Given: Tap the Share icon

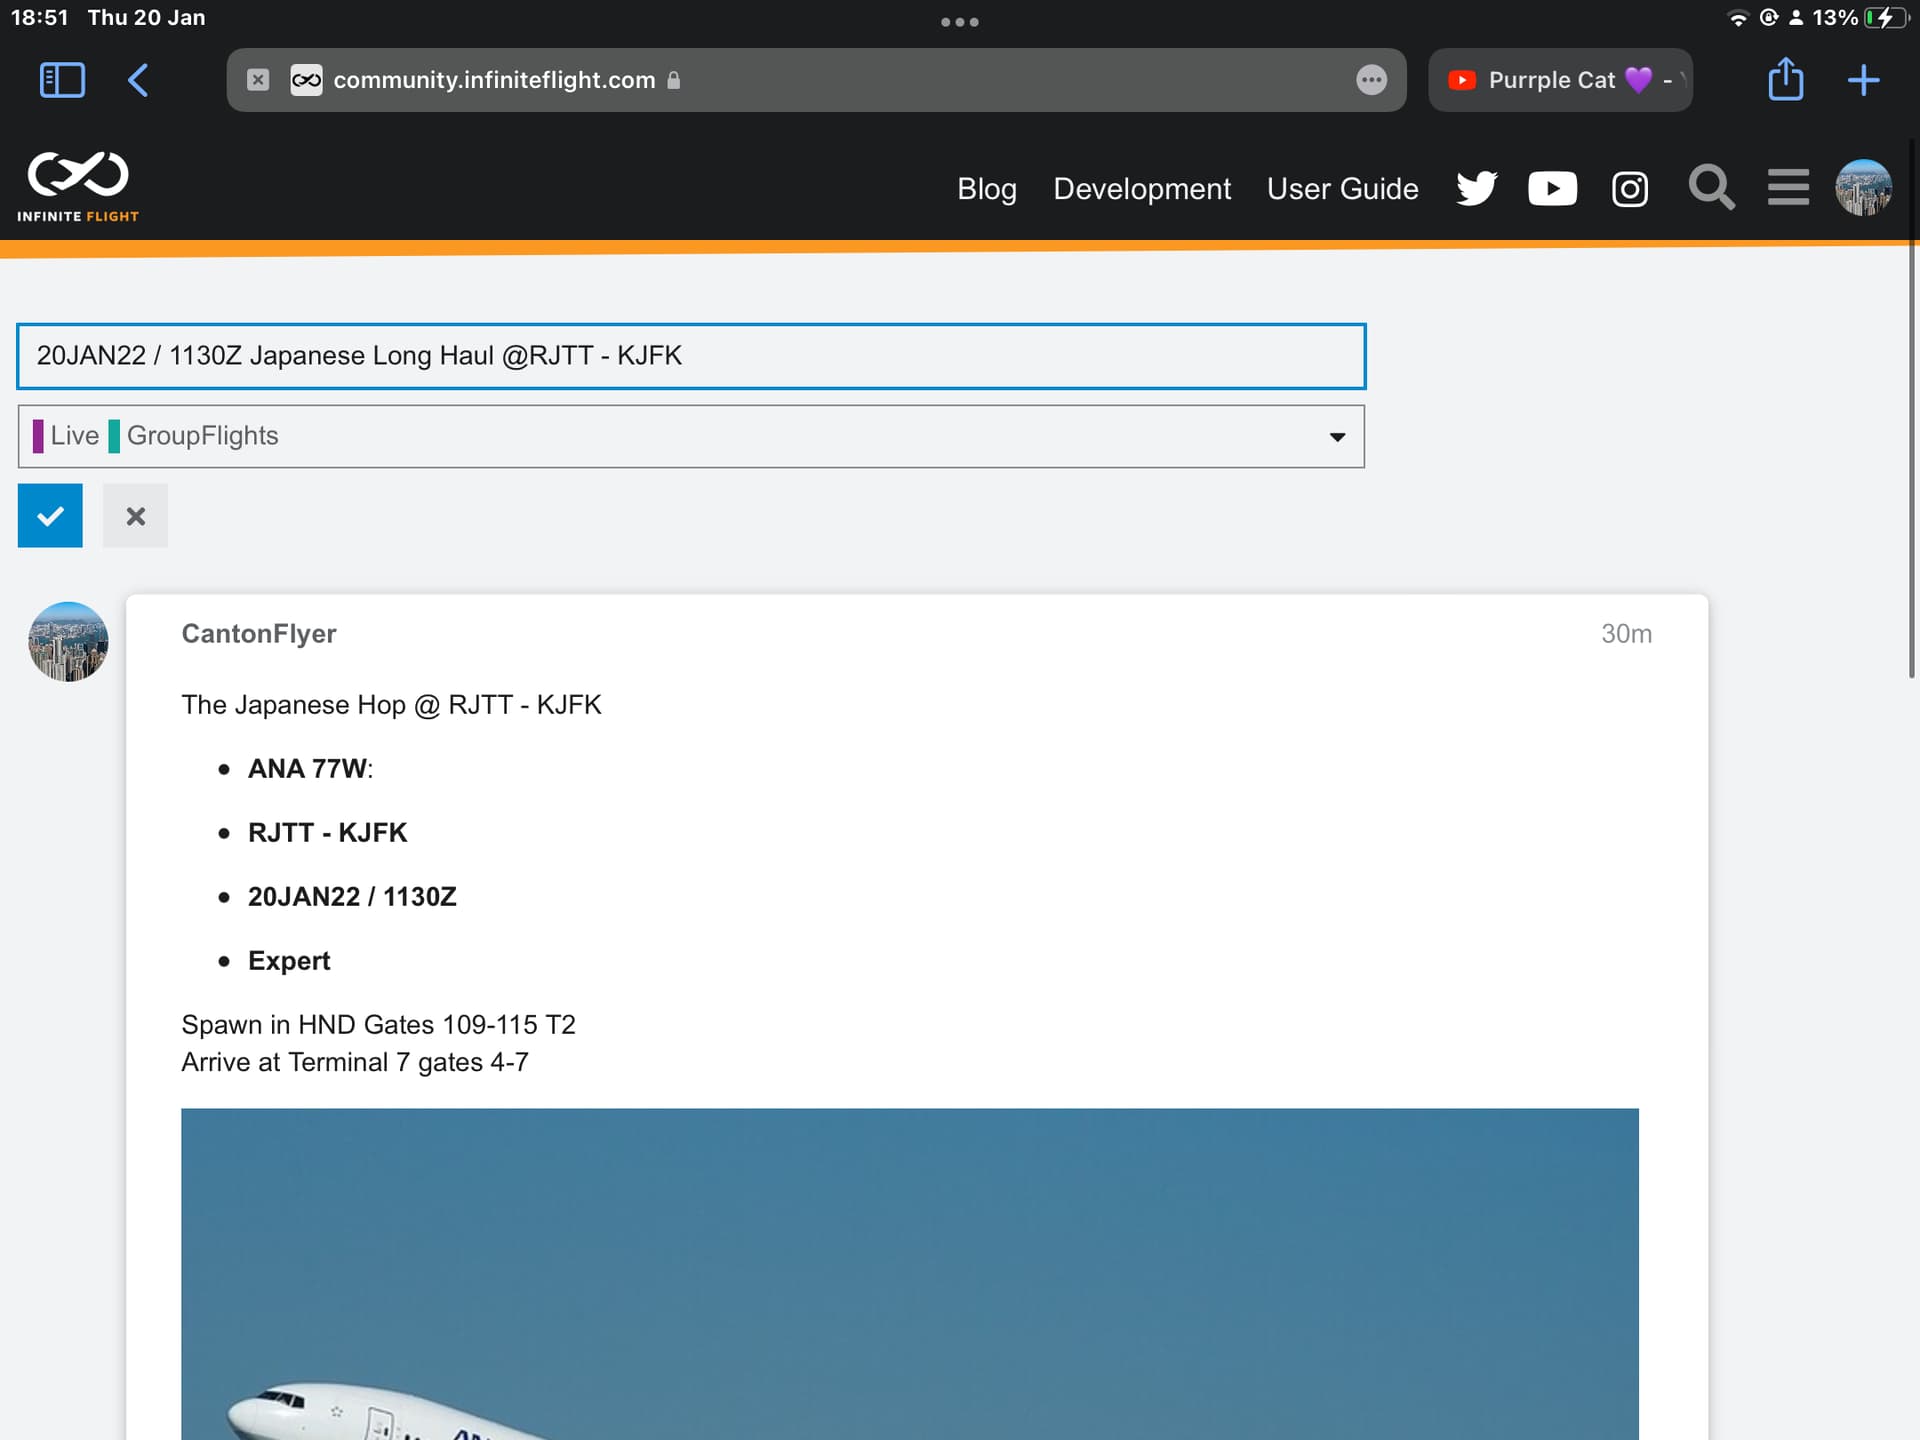Looking at the screenshot, I should tap(1785, 80).
